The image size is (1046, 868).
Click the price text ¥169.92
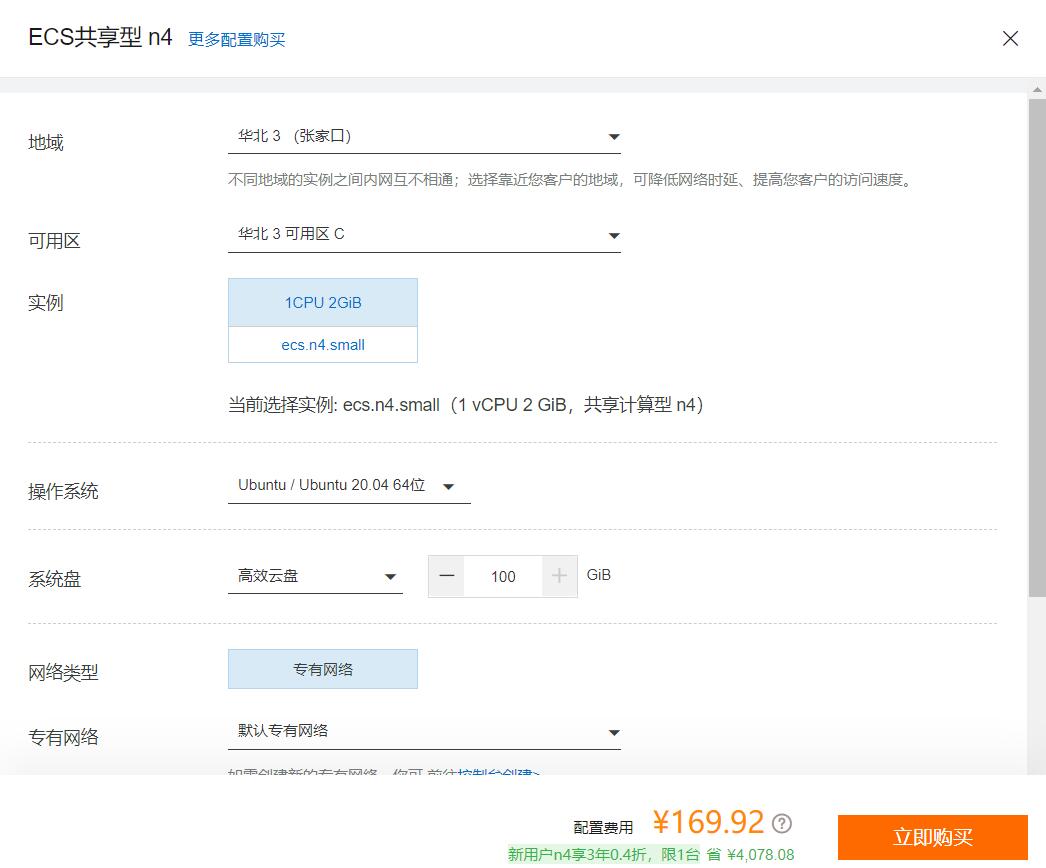[708, 823]
